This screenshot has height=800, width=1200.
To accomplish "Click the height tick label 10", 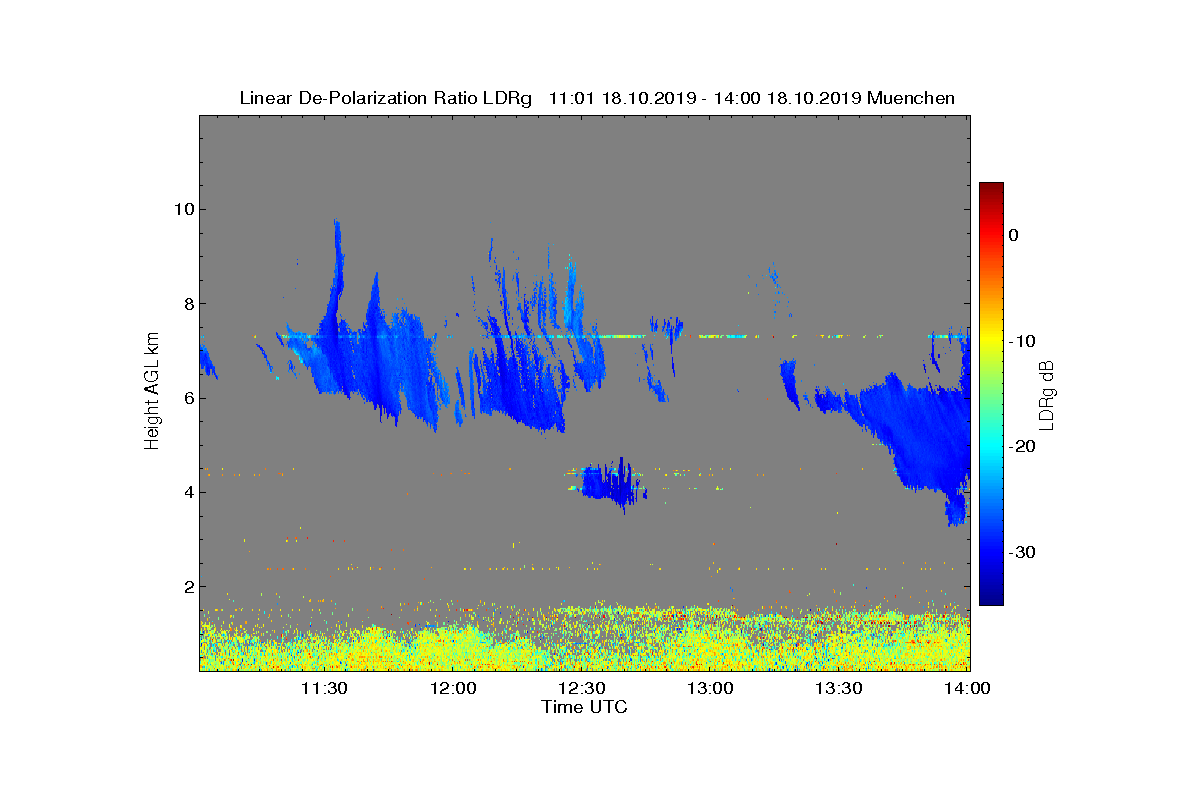I will point(182,209).
